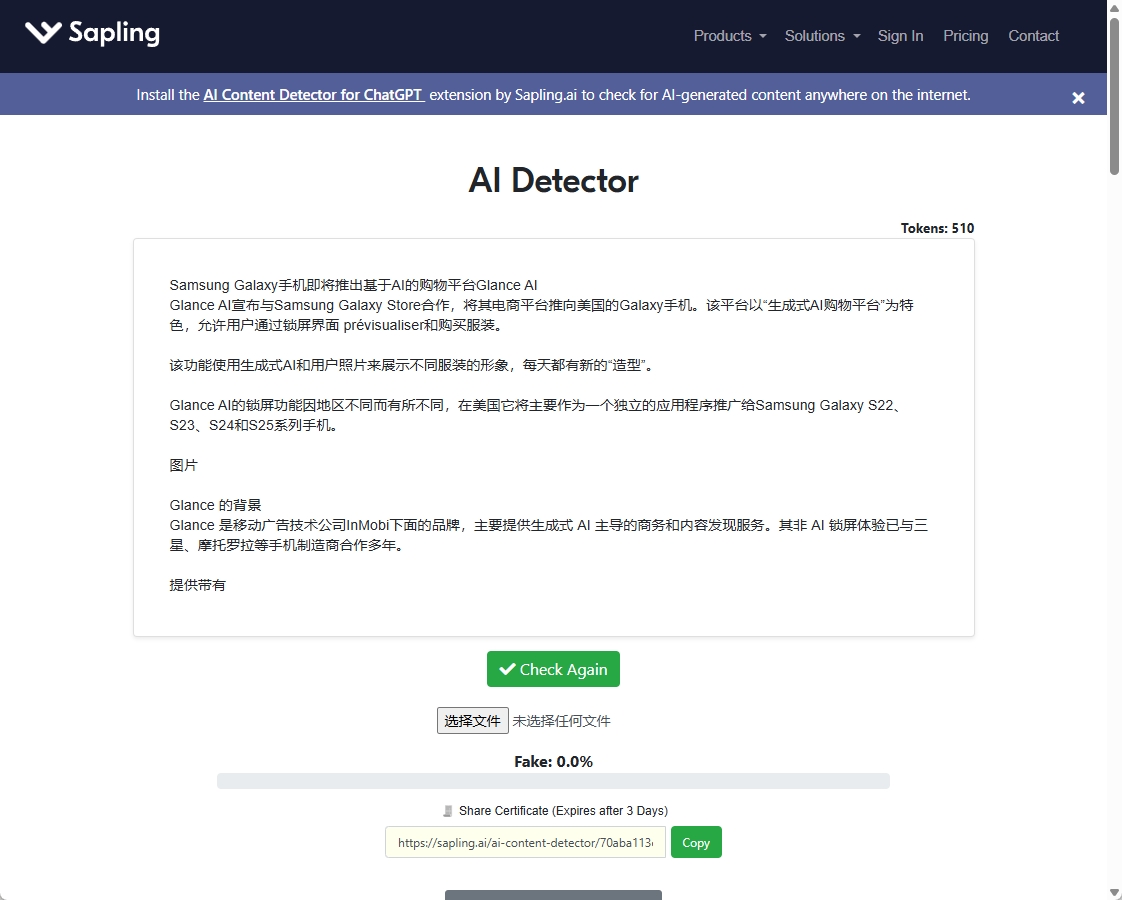The image size is (1122, 900).
Task: Open the Products dropdown menu
Action: click(730, 36)
